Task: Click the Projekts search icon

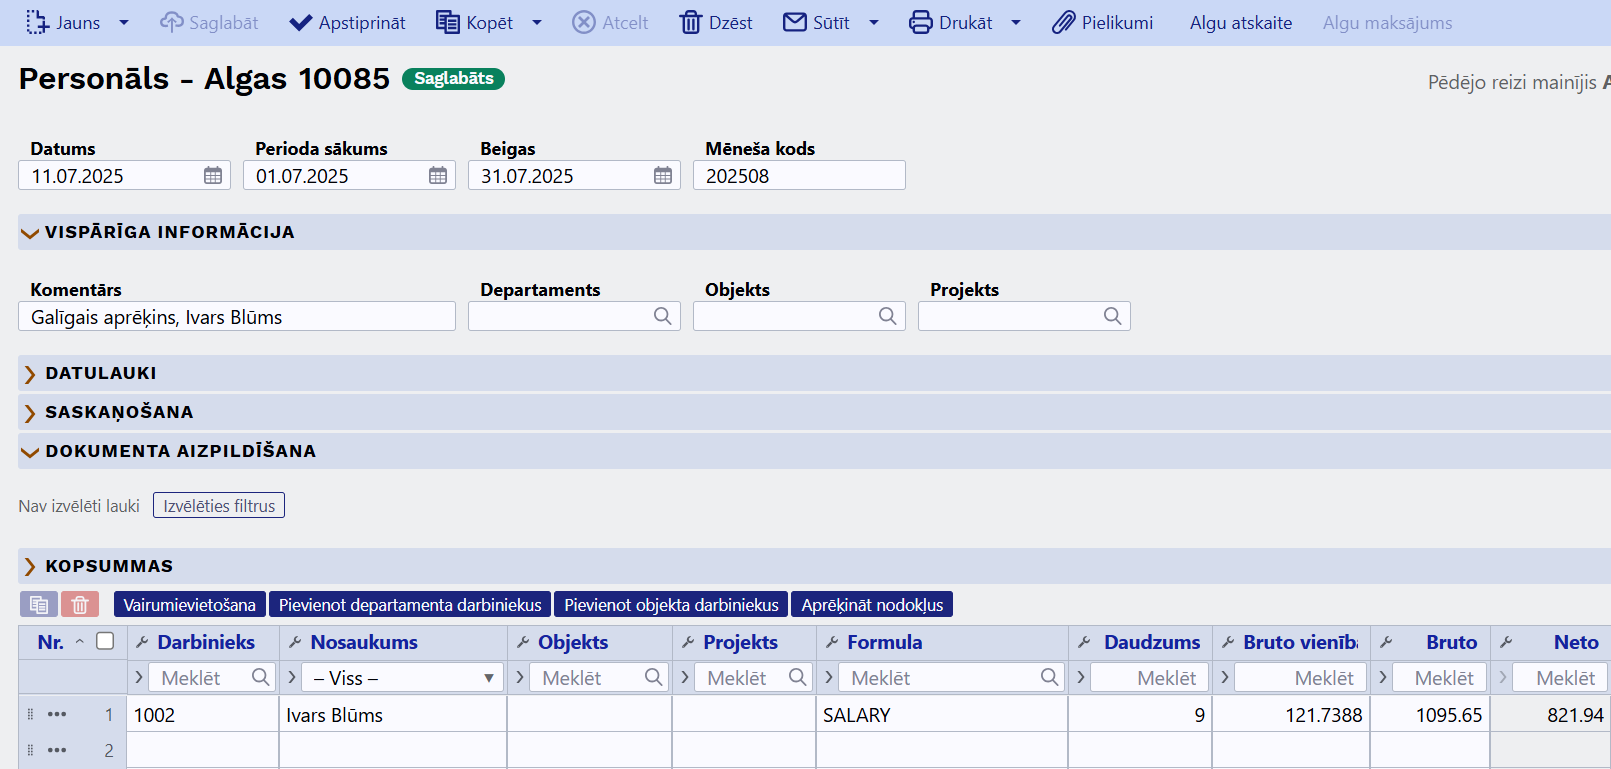Action: coord(1112,316)
